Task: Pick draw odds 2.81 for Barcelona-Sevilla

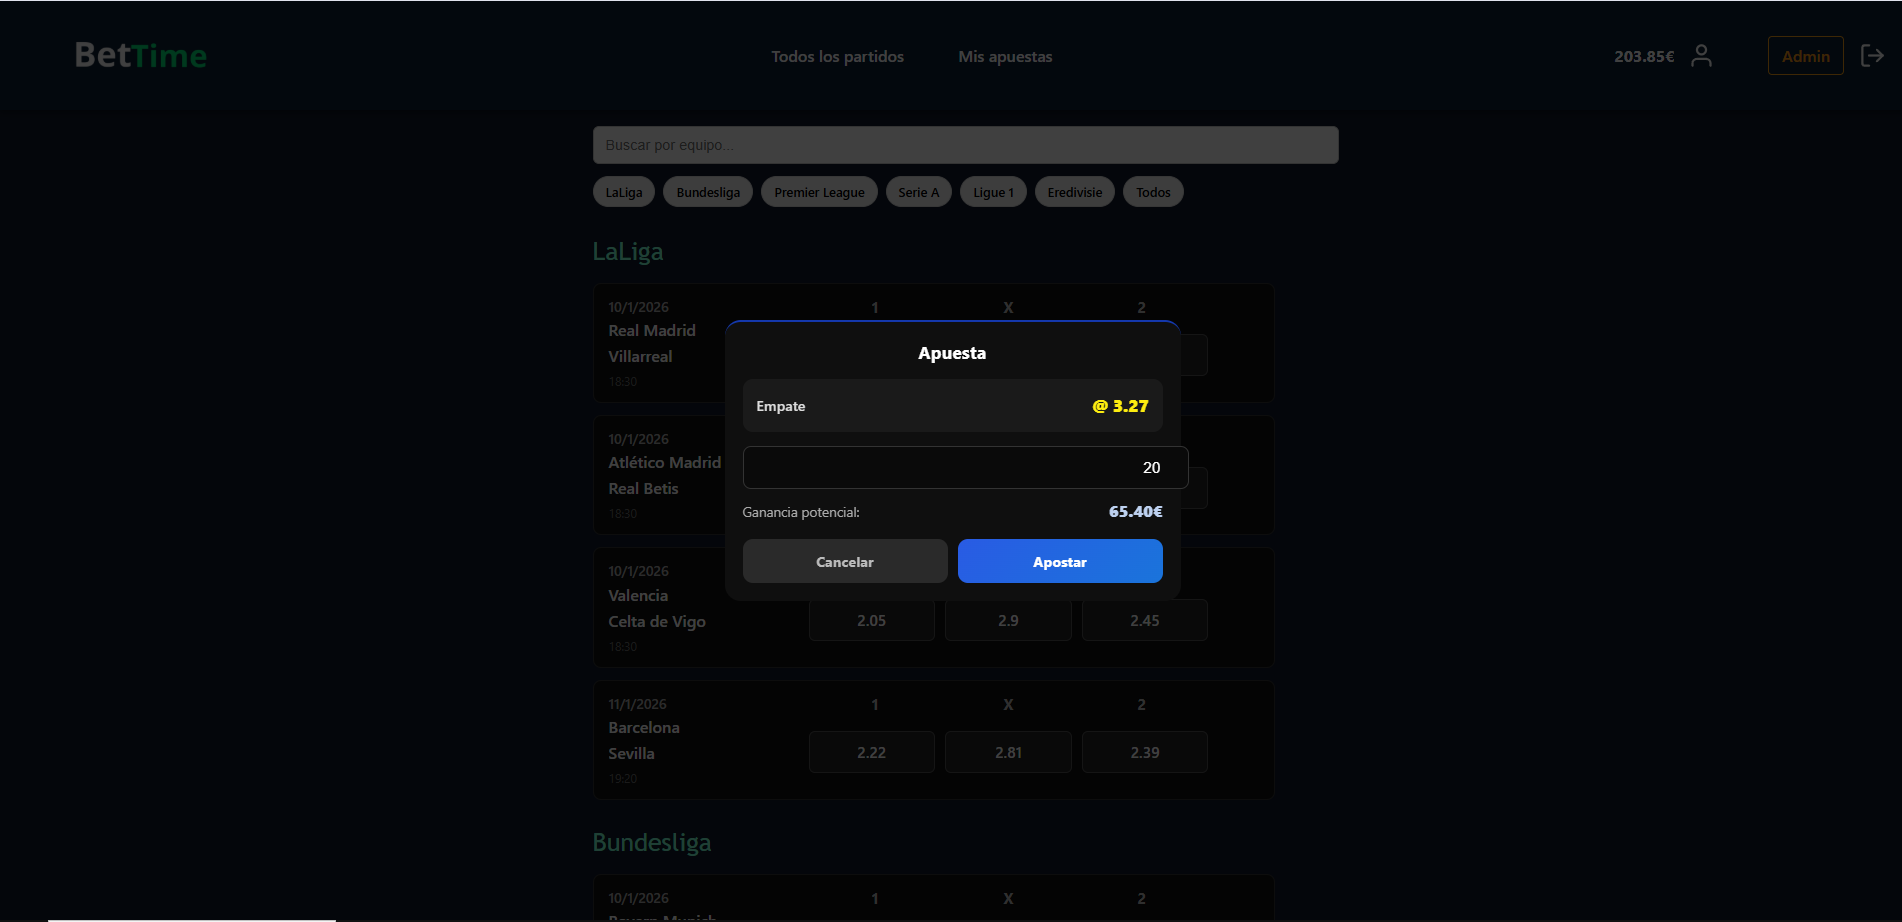Action: pyautogui.click(x=1008, y=752)
